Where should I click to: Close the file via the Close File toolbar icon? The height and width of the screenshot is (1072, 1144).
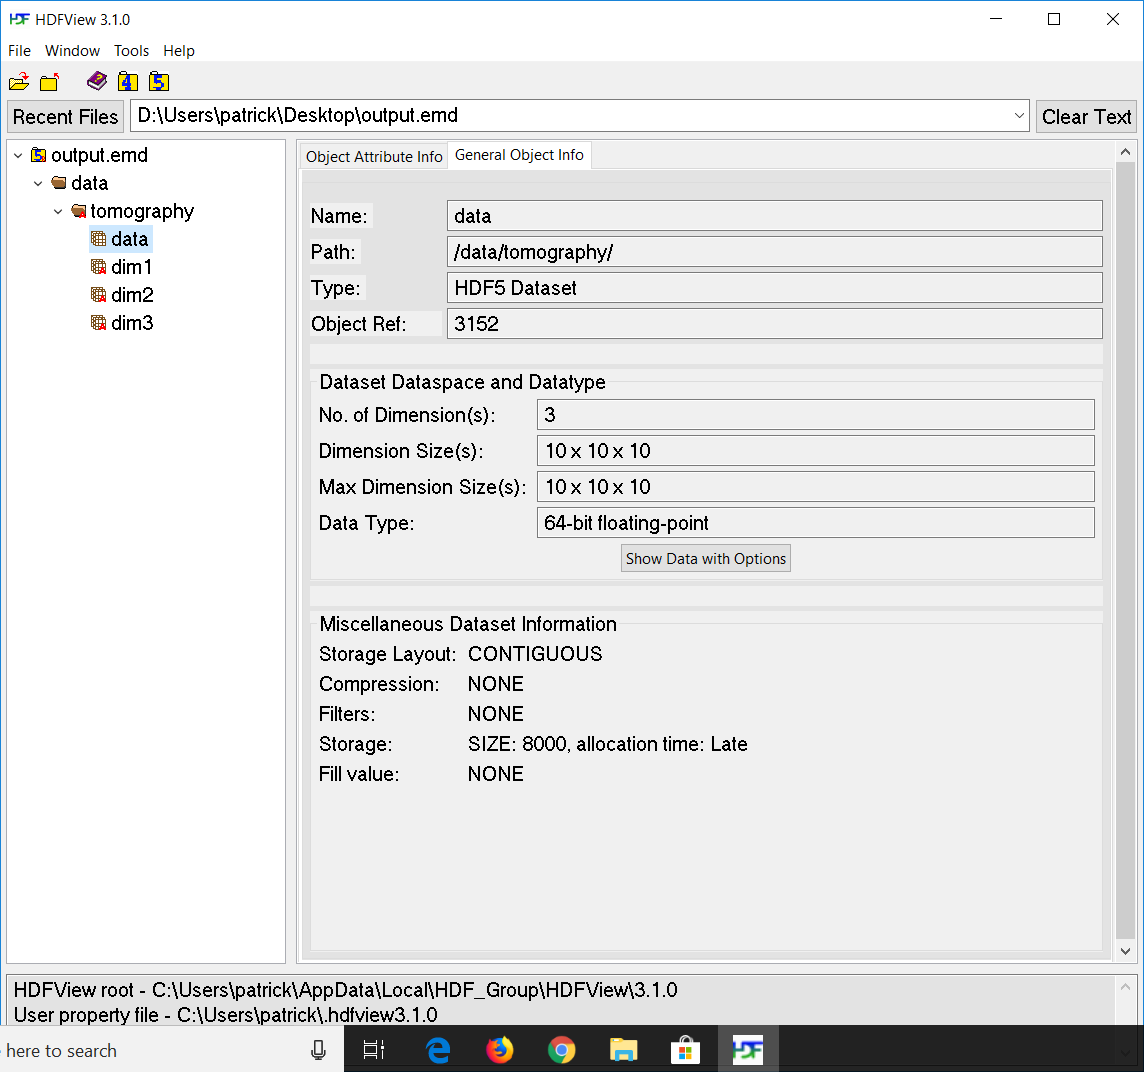point(49,81)
